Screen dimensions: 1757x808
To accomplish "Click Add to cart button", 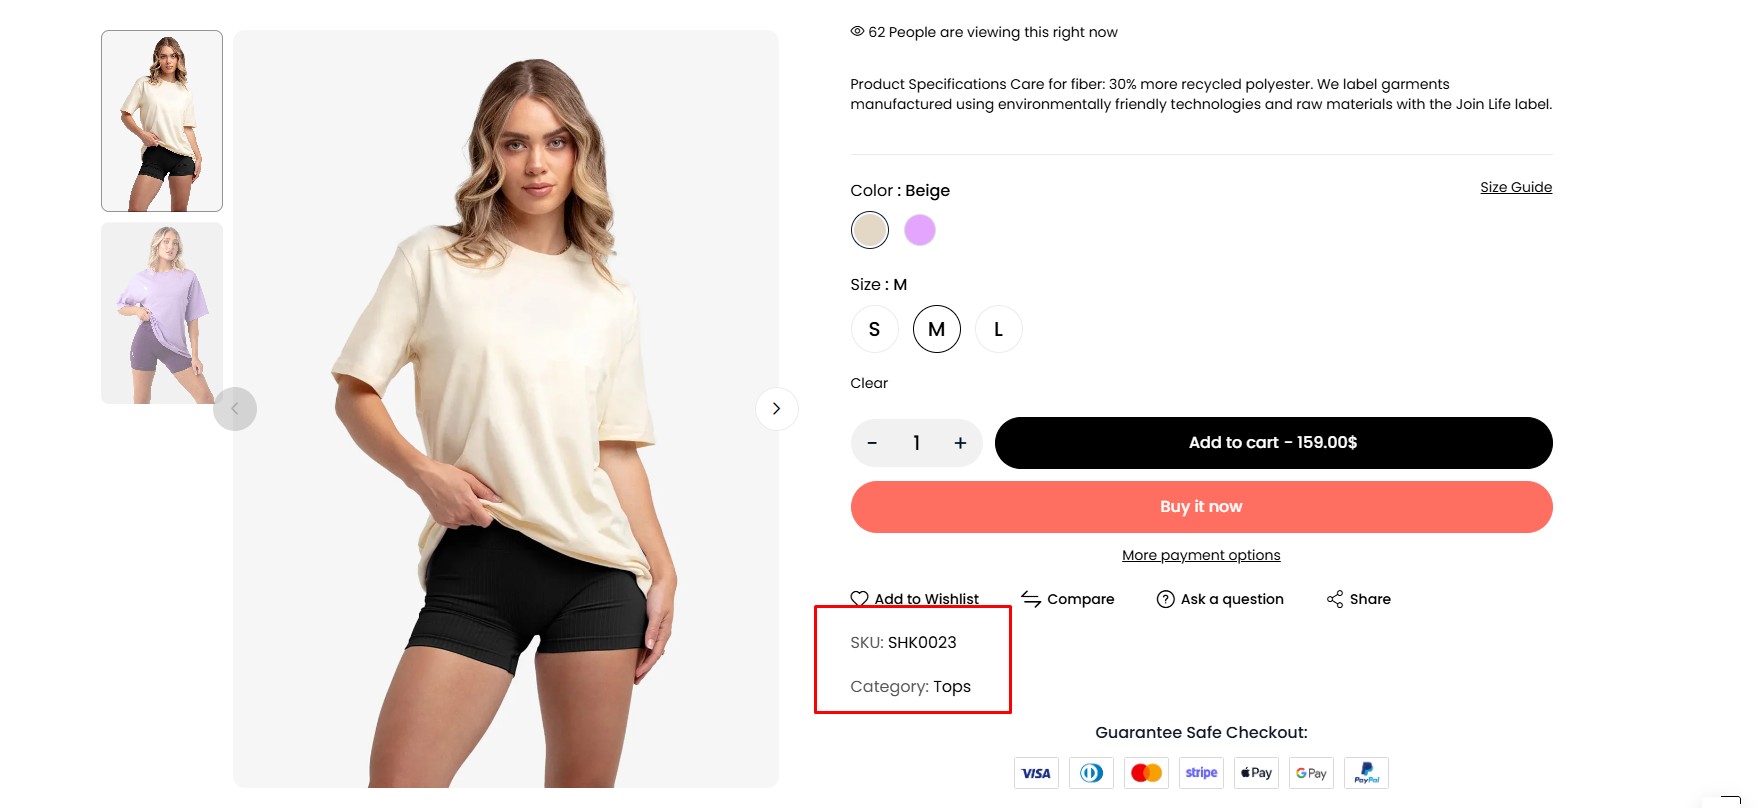I will [1273, 443].
